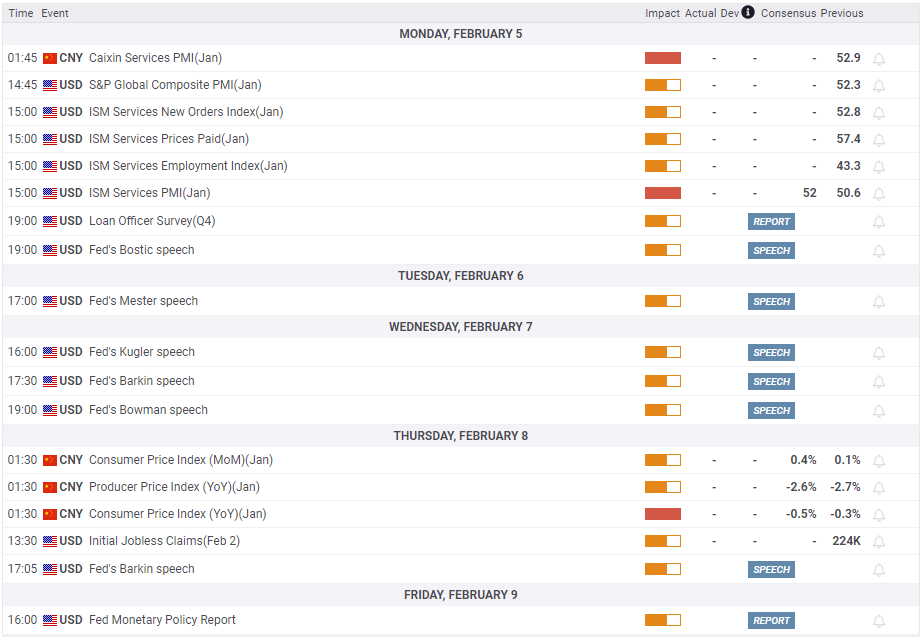Click bell for Consumer Price Index (YoY)
The width and height of the screenshot is (922, 637).
click(x=878, y=515)
